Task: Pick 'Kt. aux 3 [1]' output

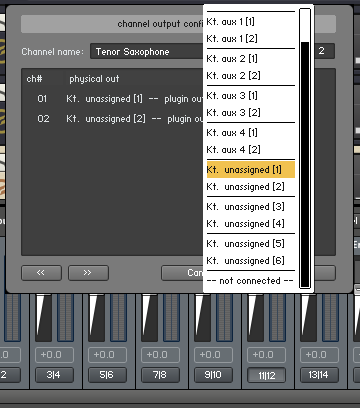Action: (x=251, y=96)
